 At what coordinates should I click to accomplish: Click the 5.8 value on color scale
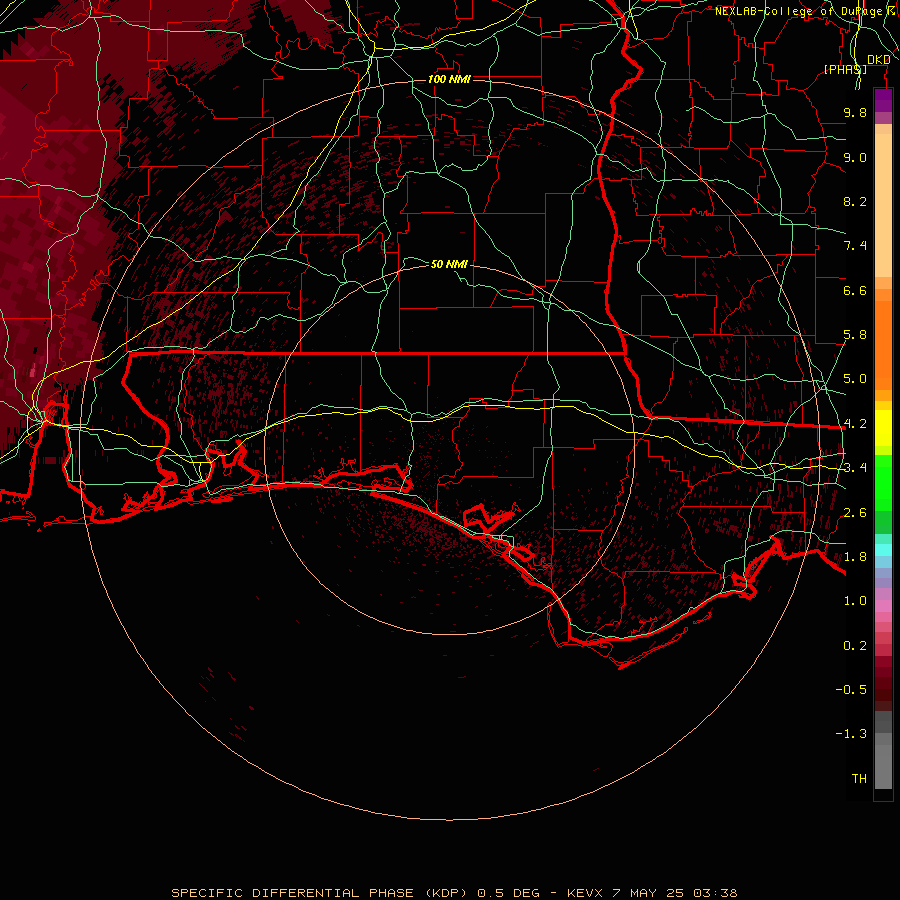(x=855, y=335)
